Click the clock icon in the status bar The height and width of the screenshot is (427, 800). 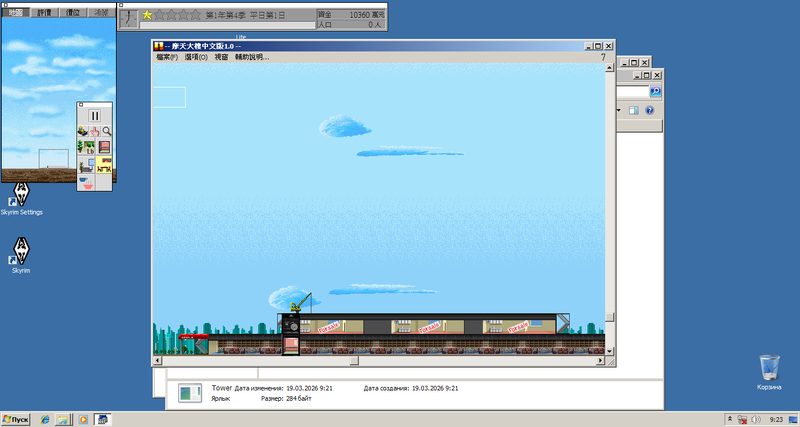(129, 19)
